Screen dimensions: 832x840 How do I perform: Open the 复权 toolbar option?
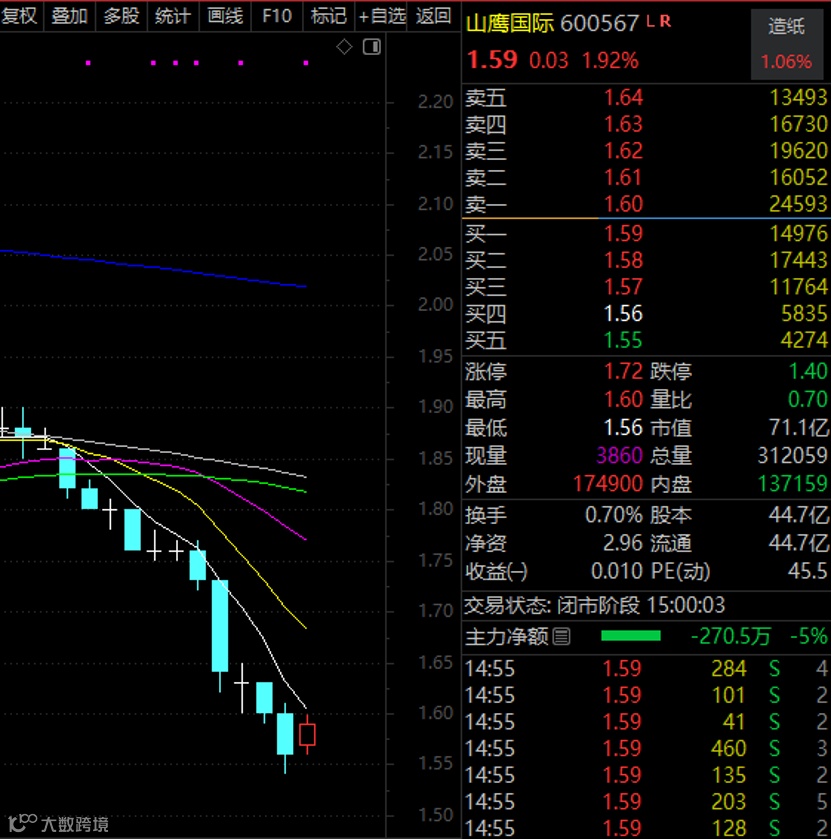[20, 16]
